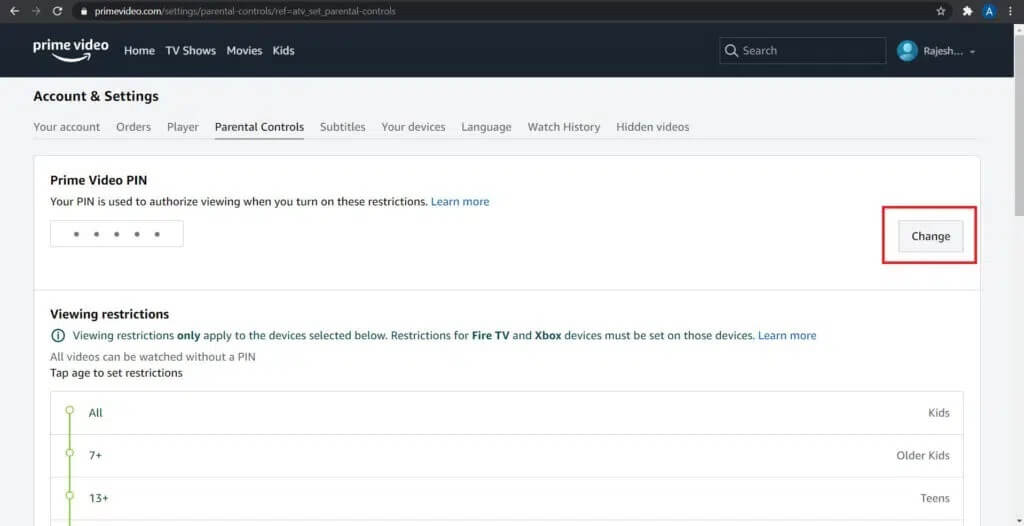Switch to the Your account tab
Image resolution: width=1024 pixels, height=526 pixels.
[67, 127]
